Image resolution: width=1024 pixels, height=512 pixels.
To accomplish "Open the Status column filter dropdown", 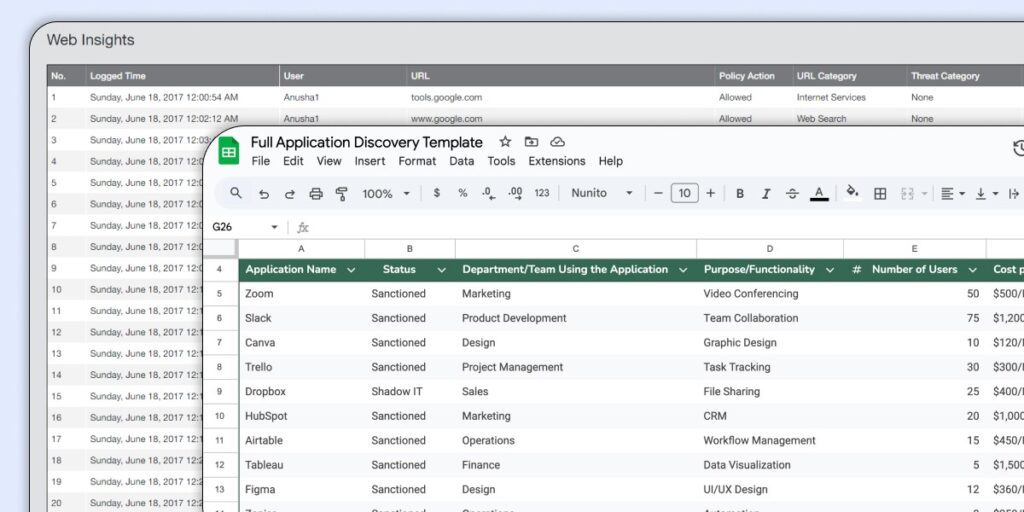I will [x=441, y=270].
